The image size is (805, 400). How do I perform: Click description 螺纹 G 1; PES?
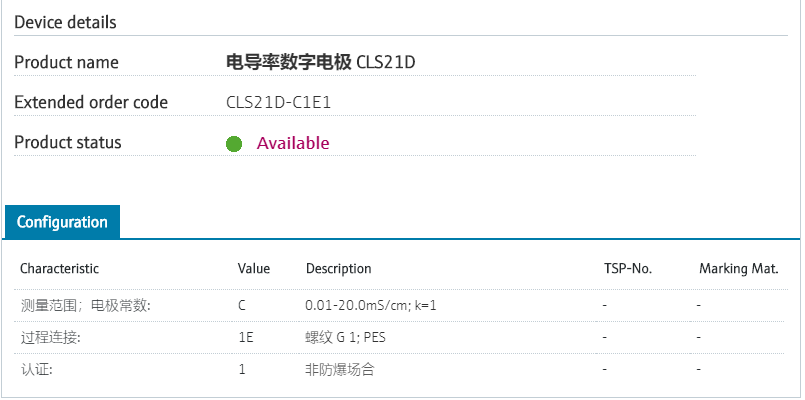[345, 337]
